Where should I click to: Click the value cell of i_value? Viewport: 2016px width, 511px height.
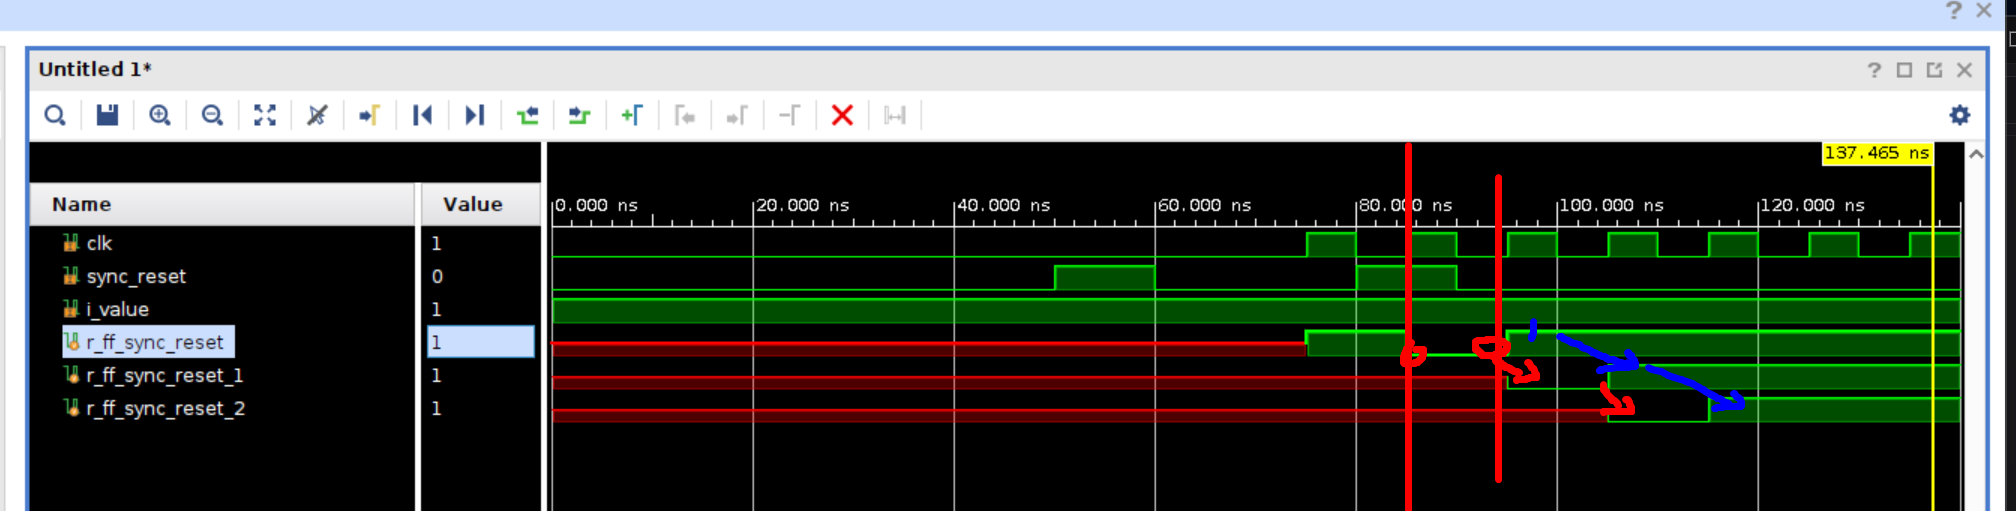480,309
